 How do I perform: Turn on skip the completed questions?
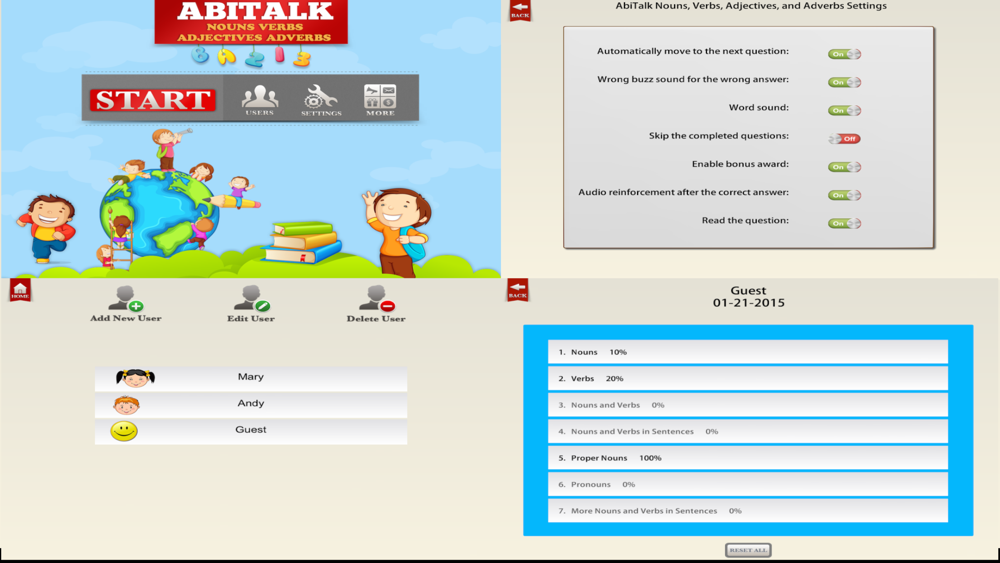pos(844,138)
